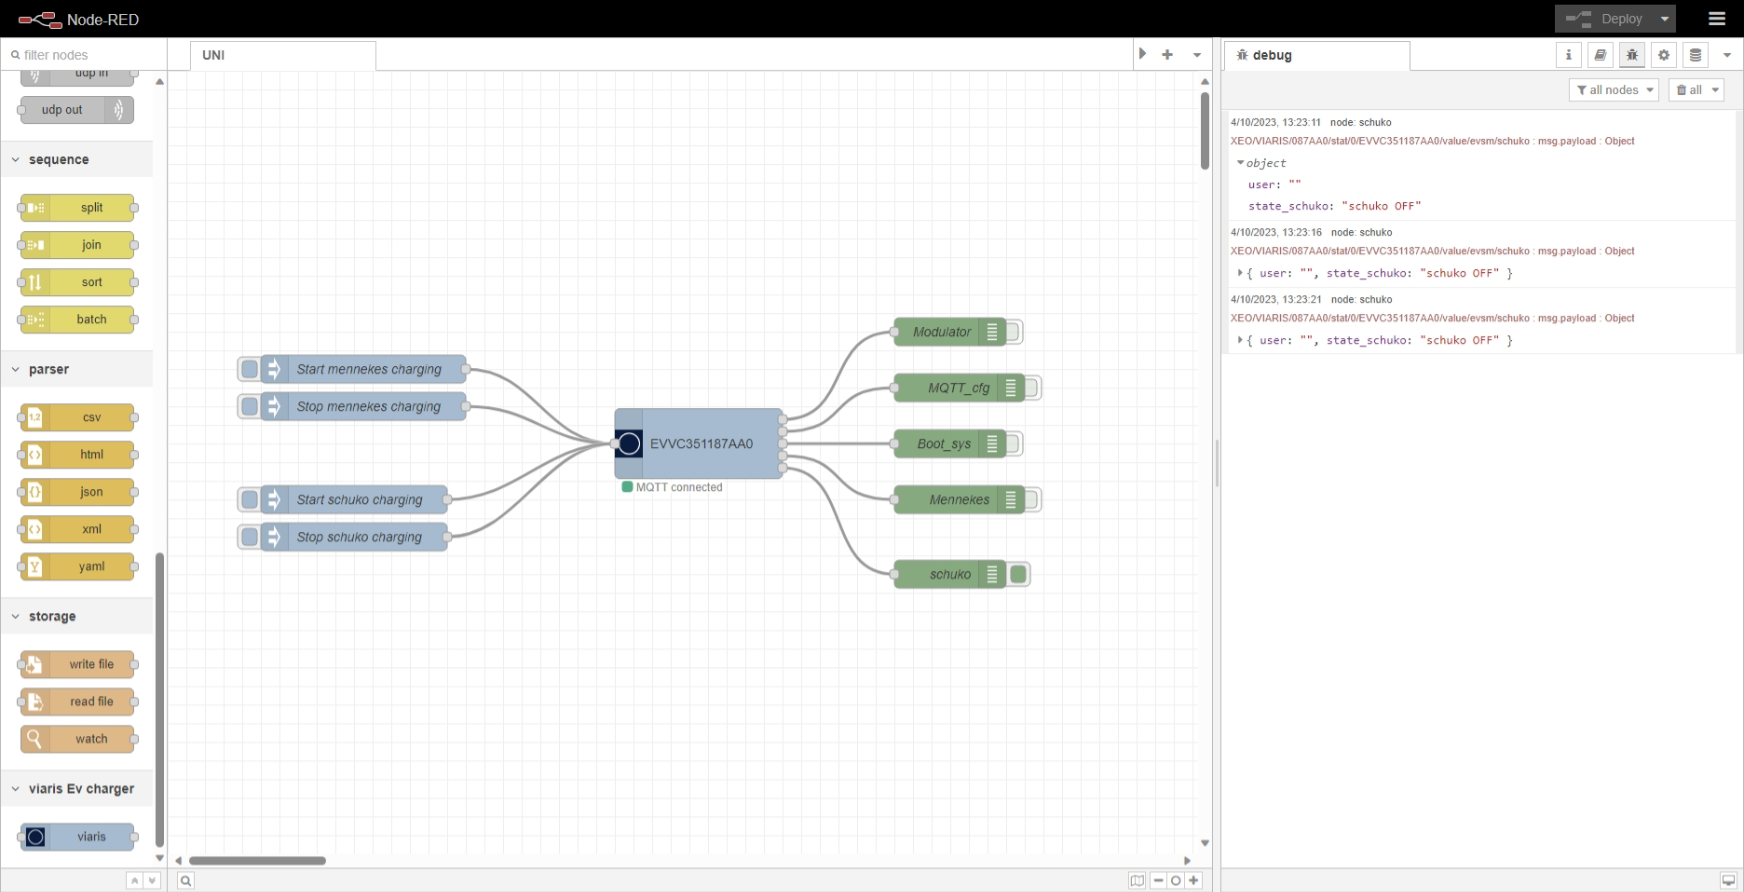Type in the filter nodes search field
1744x892 pixels.
[x=84, y=55]
